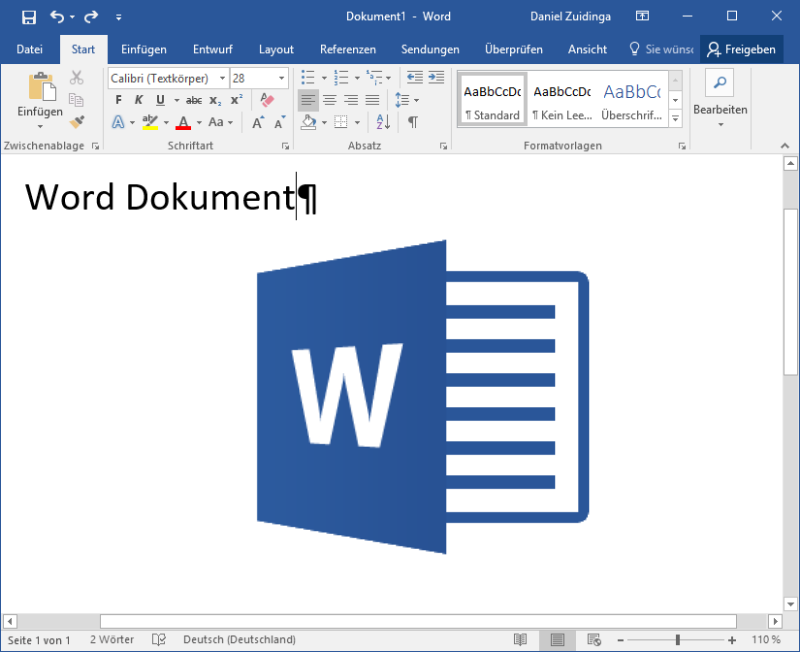
Task: Toggle italic formatting (K)
Action: tap(139, 100)
